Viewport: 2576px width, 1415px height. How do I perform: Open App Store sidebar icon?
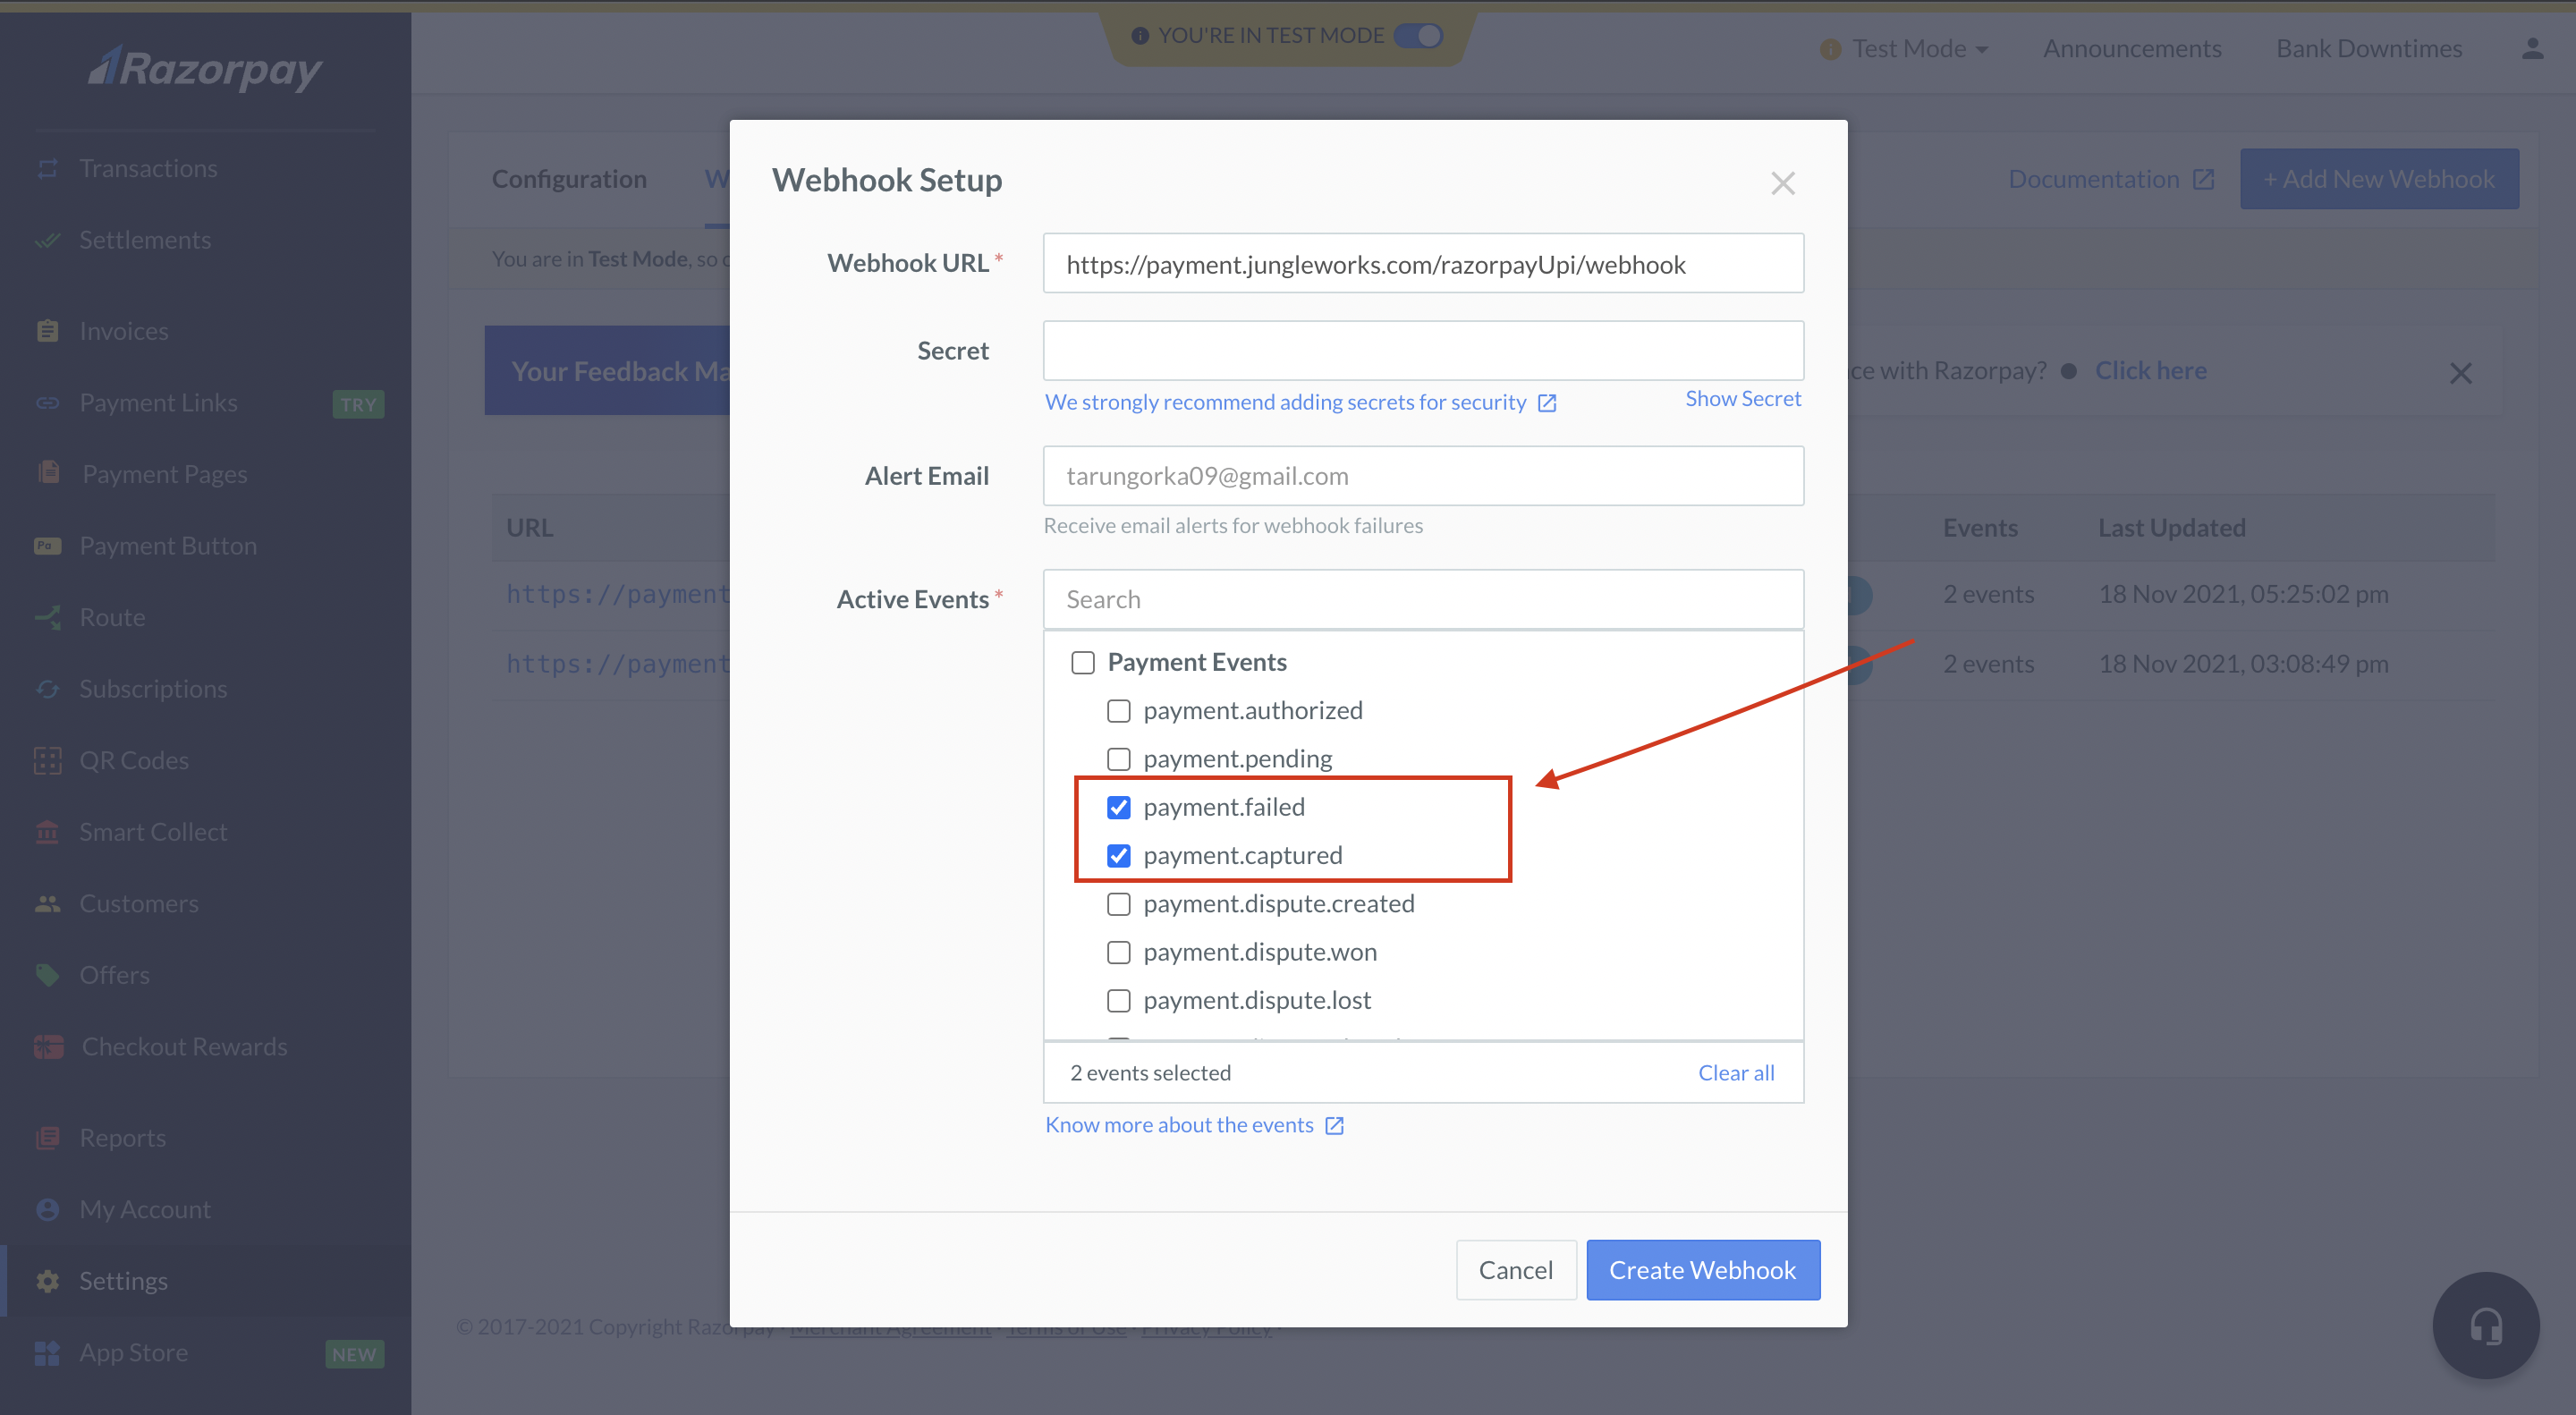point(47,1353)
